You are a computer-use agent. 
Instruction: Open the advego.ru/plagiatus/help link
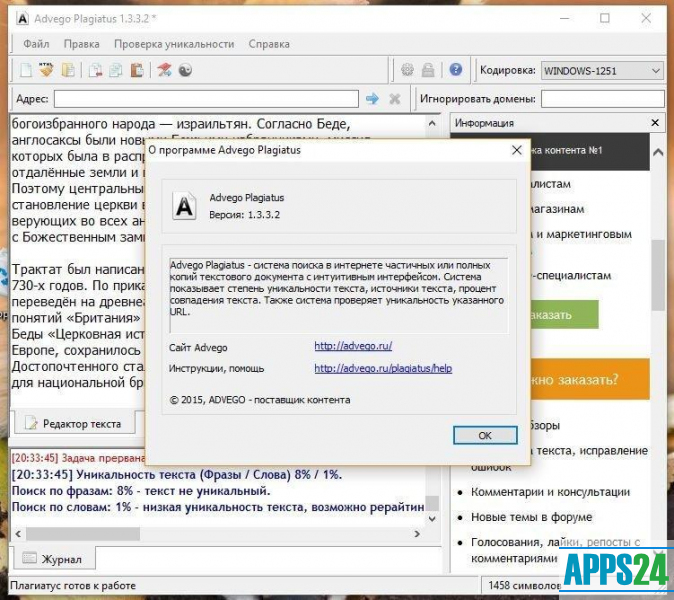pos(383,368)
